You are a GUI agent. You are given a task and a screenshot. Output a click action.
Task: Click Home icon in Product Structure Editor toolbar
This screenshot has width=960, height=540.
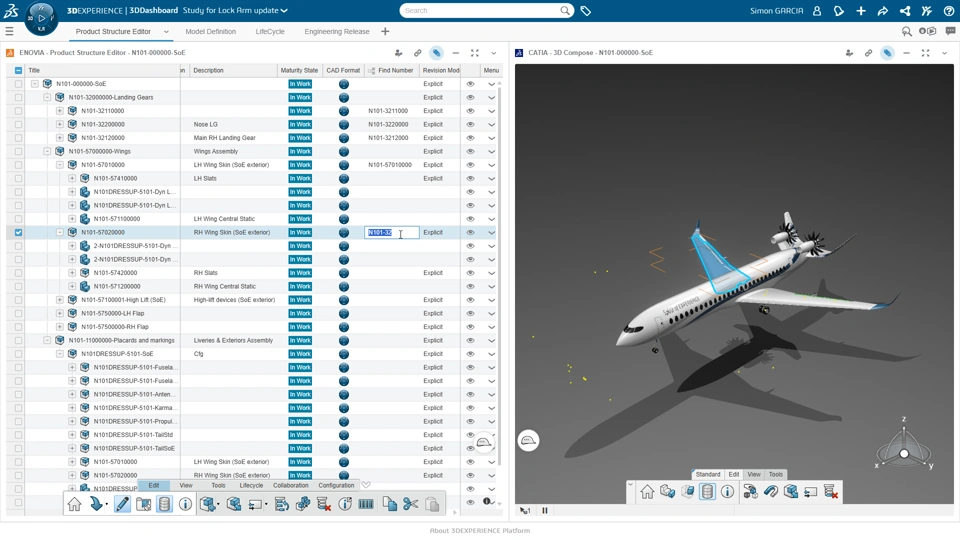pos(74,504)
